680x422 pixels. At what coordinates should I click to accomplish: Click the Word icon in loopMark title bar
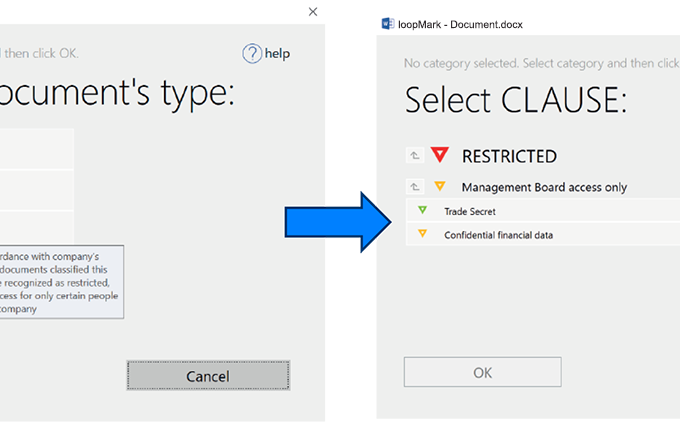(387, 23)
